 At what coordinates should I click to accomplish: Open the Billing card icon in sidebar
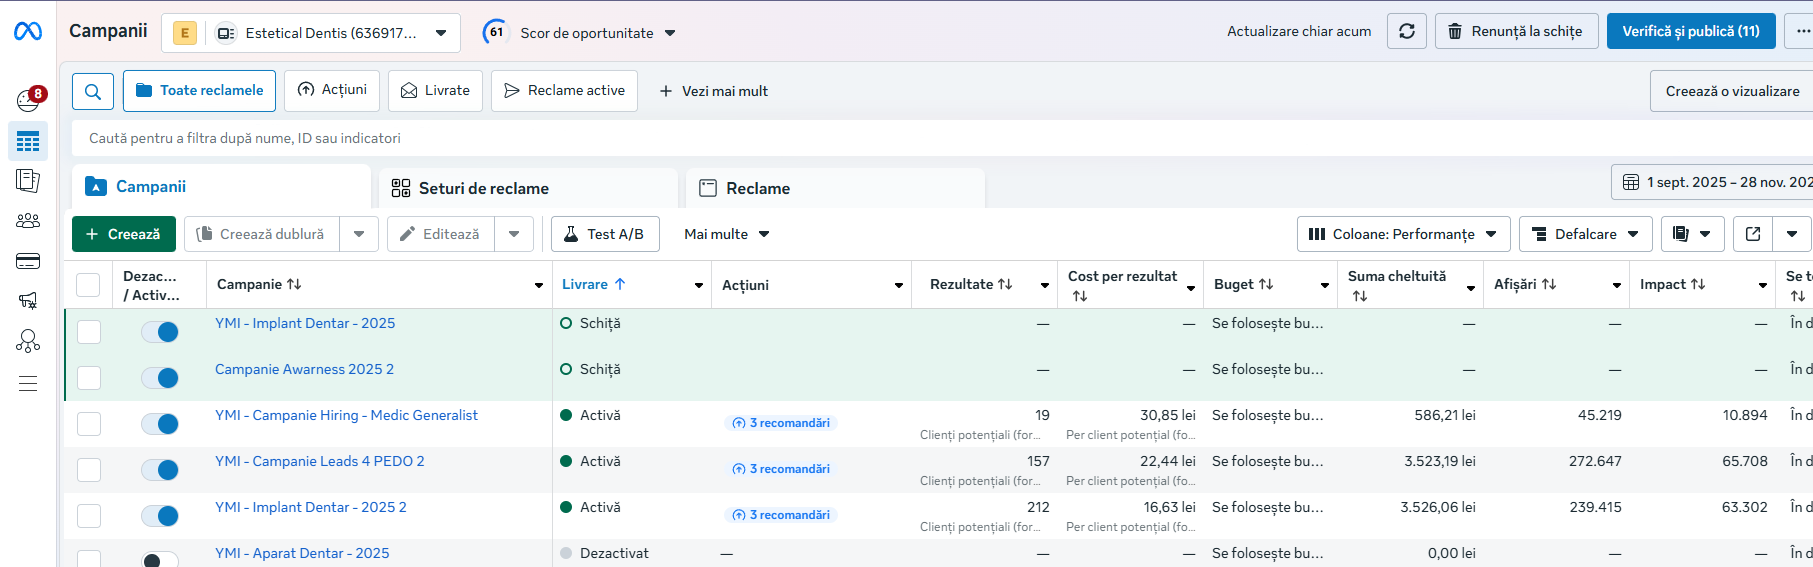tap(28, 261)
